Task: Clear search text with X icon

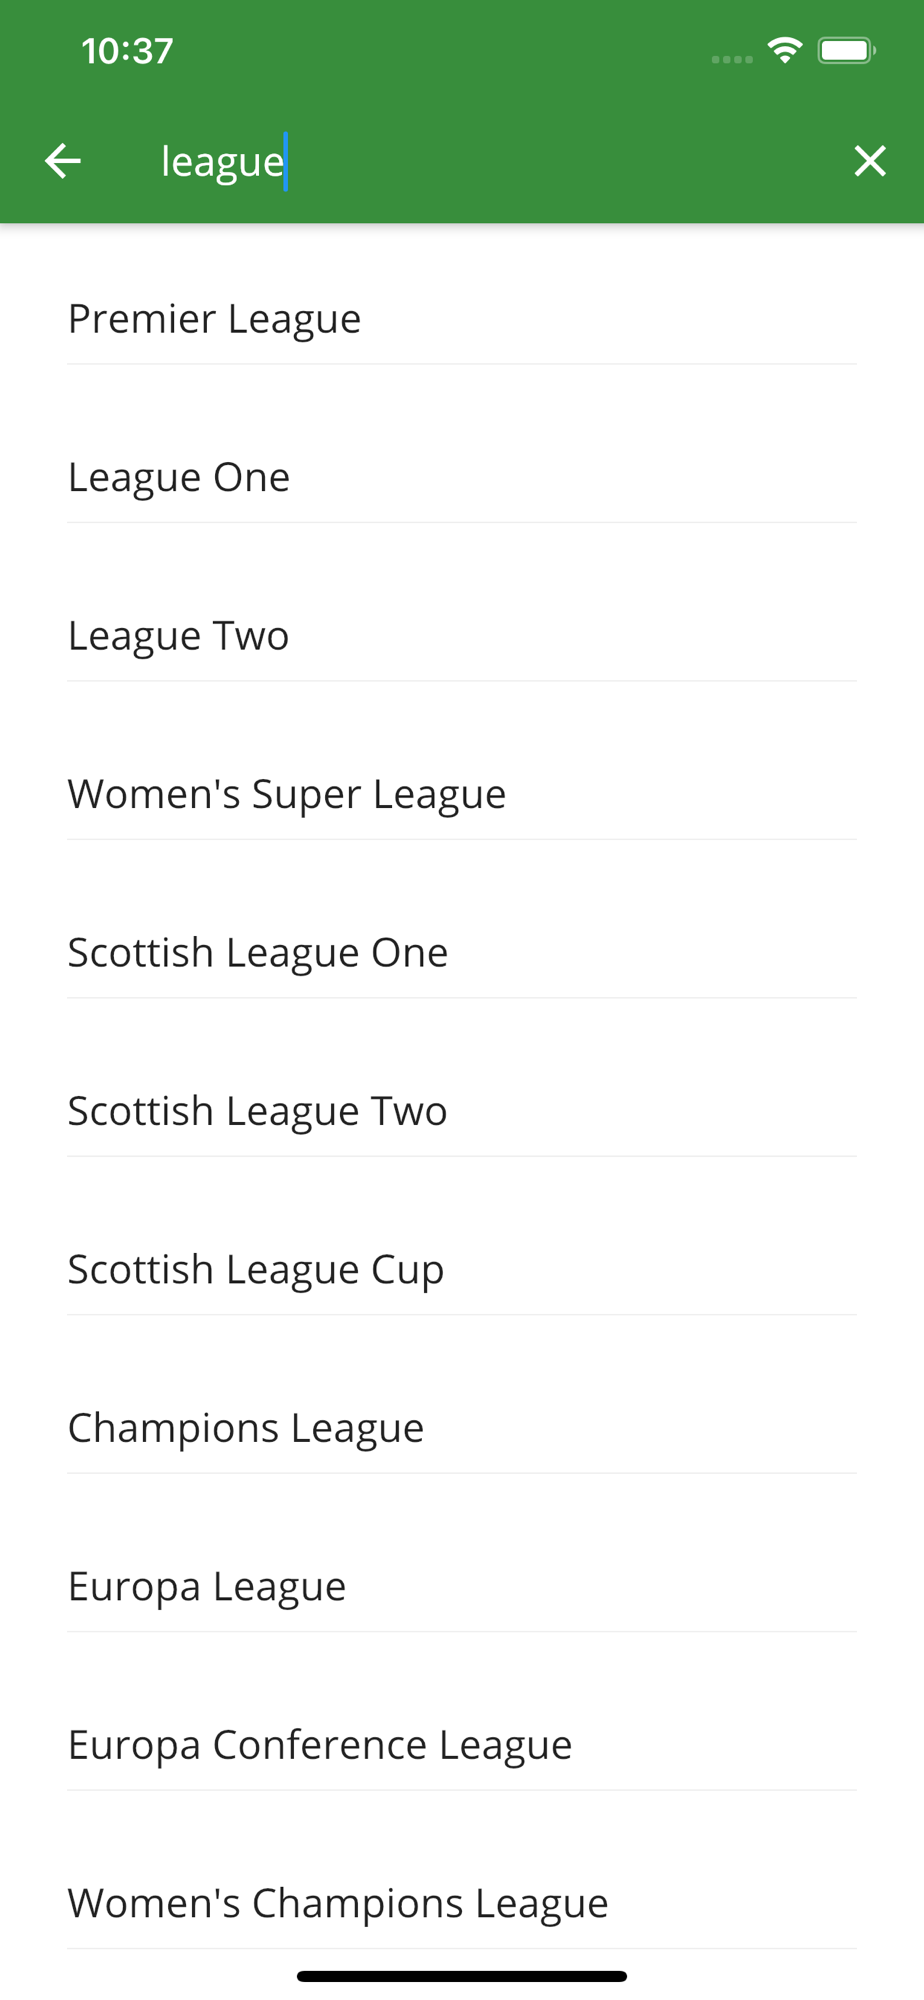Action: (870, 160)
